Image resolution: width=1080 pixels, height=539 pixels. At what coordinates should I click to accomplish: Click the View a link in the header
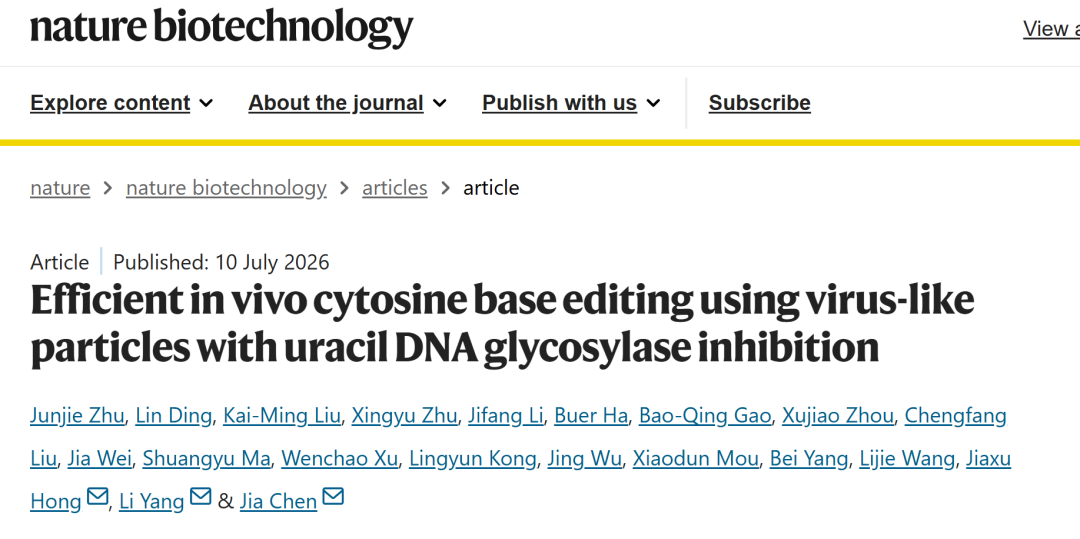coord(1051,29)
